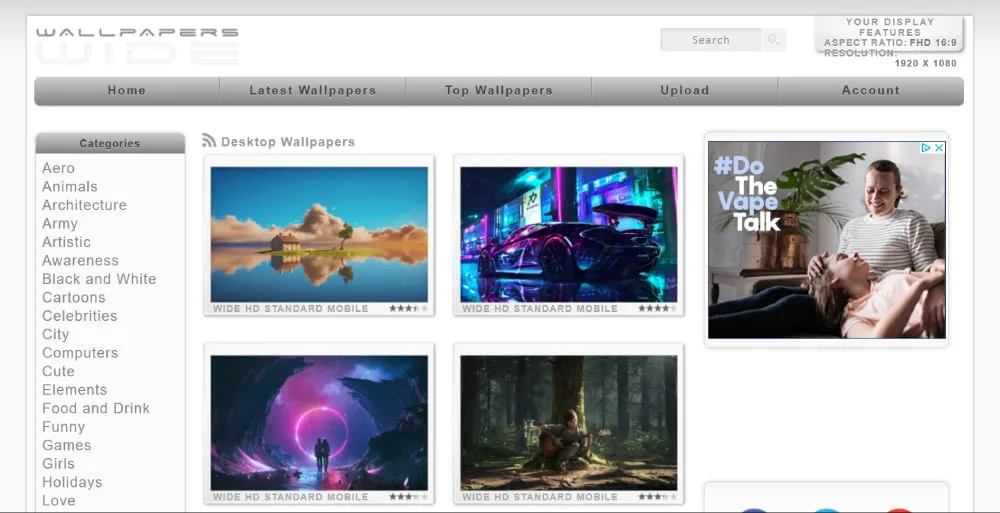Open the Aero category
The image size is (1000, 513).
point(58,168)
